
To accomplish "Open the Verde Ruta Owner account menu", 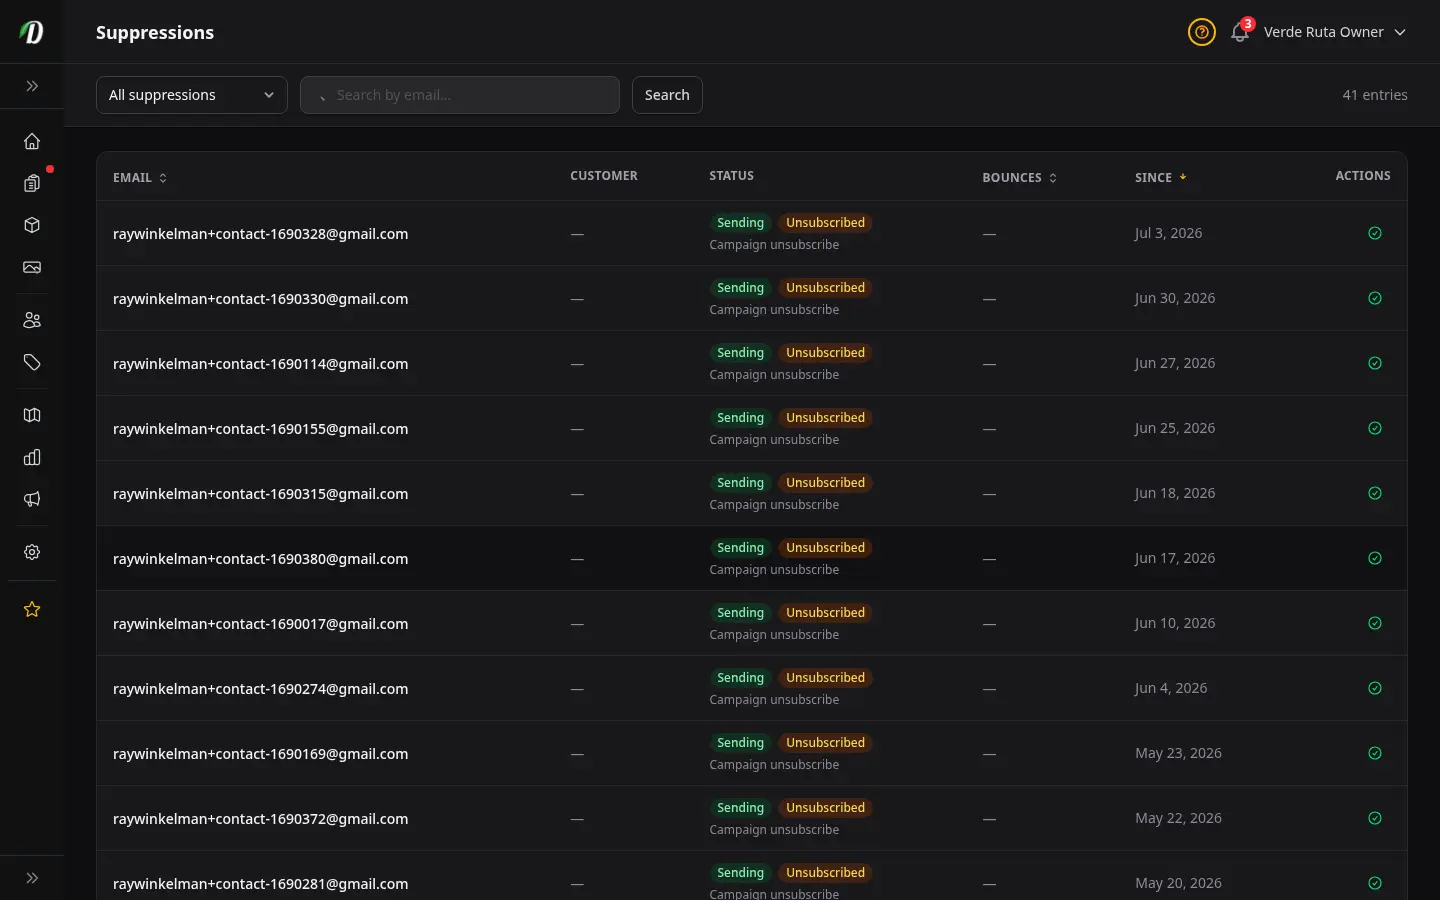I will click(x=1335, y=32).
